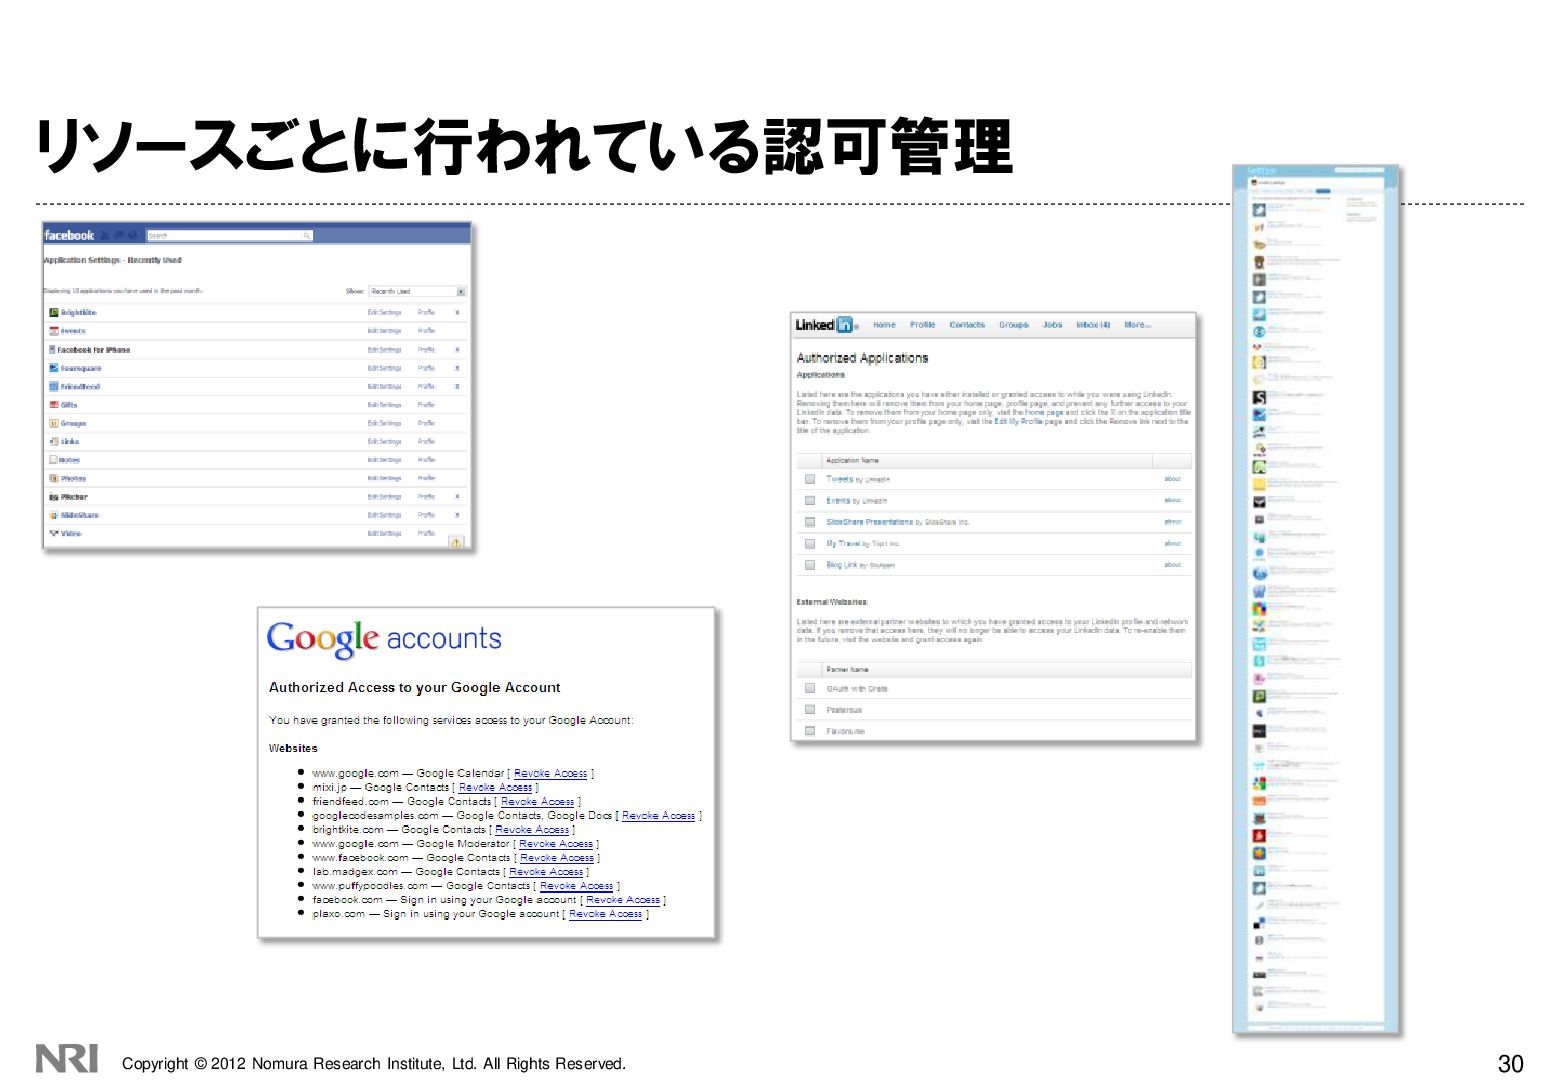Screen dimensions: 1560x1080
Task: Revoke Access for Google Calendar
Action: [x=550, y=774]
